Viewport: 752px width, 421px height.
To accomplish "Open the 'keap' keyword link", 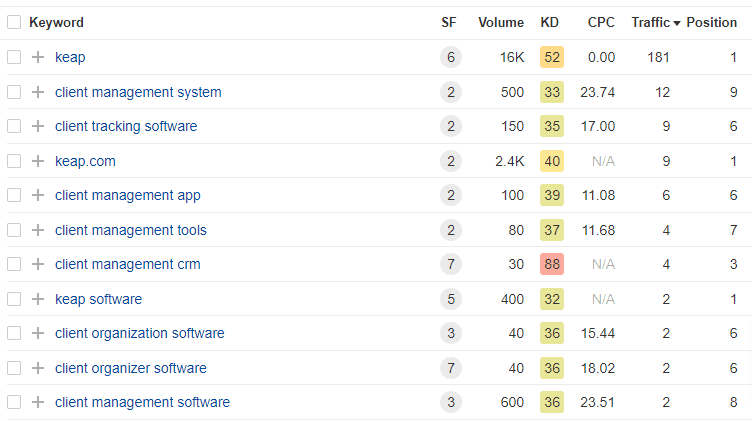I will pyautogui.click(x=70, y=57).
